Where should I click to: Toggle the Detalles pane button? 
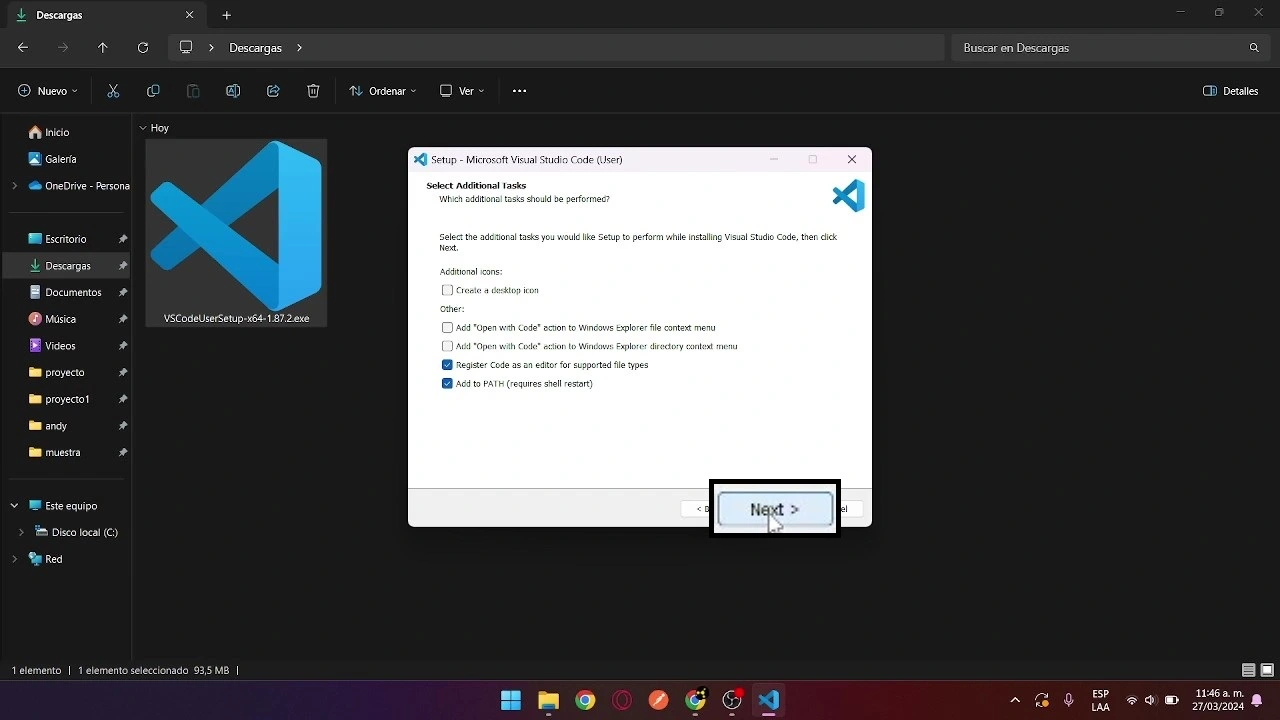(x=1230, y=91)
